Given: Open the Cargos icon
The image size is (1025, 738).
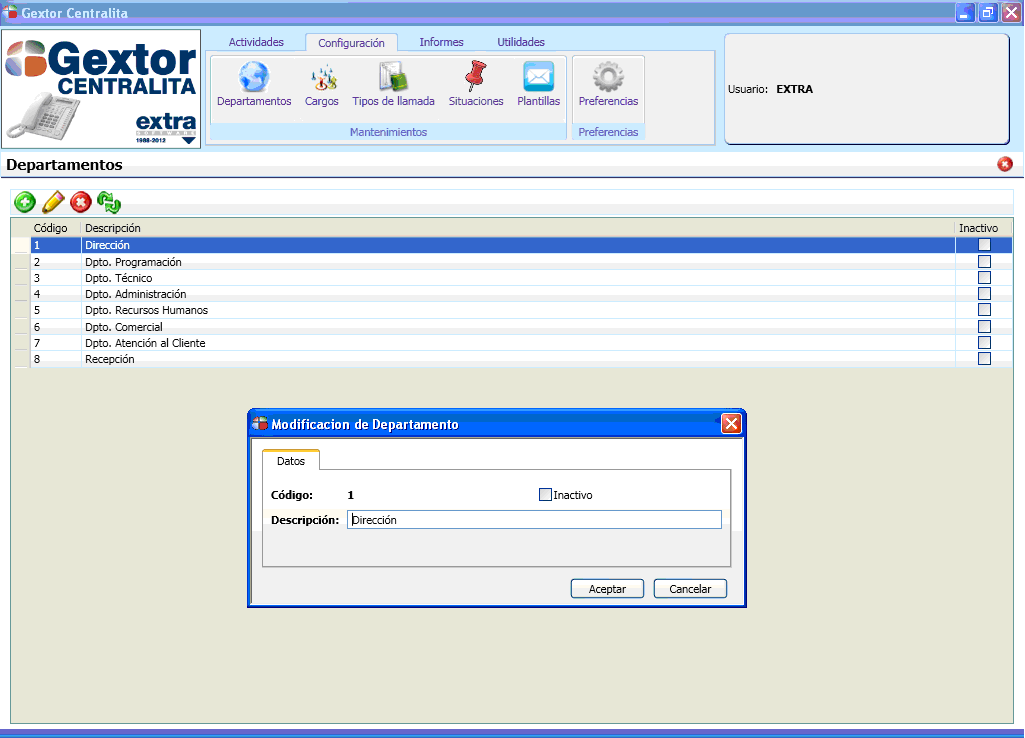Looking at the screenshot, I should pos(322,78).
